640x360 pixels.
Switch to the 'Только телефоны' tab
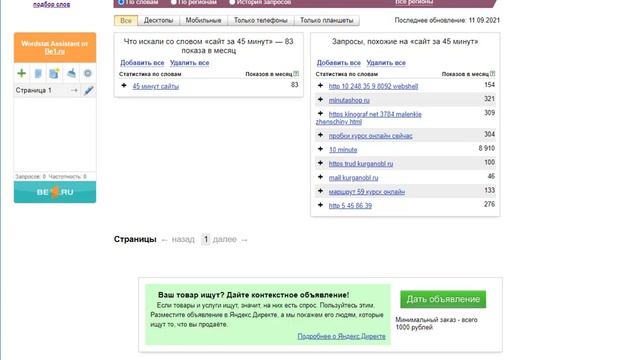tap(261, 20)
